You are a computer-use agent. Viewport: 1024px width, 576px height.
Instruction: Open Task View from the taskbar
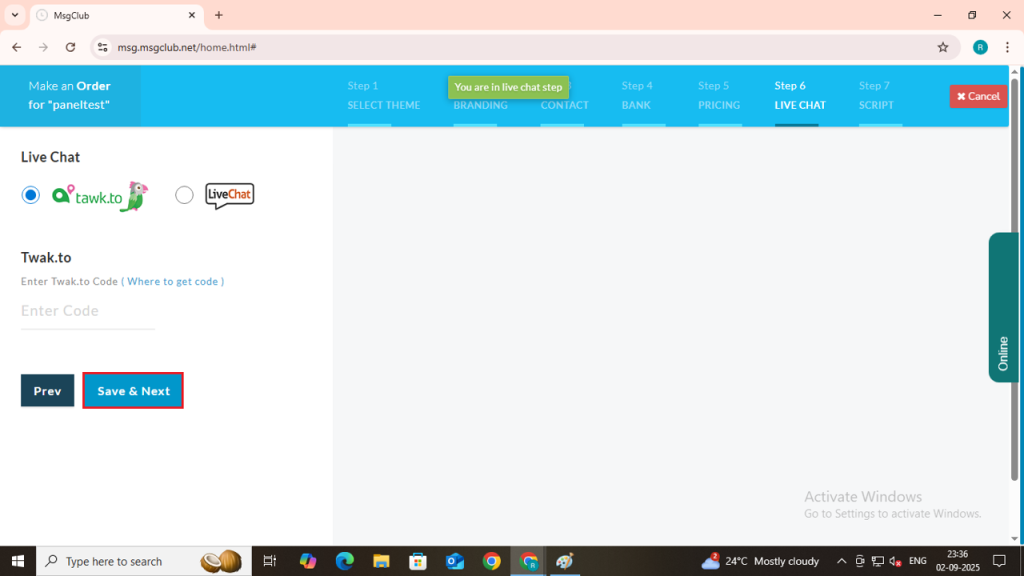269,561
